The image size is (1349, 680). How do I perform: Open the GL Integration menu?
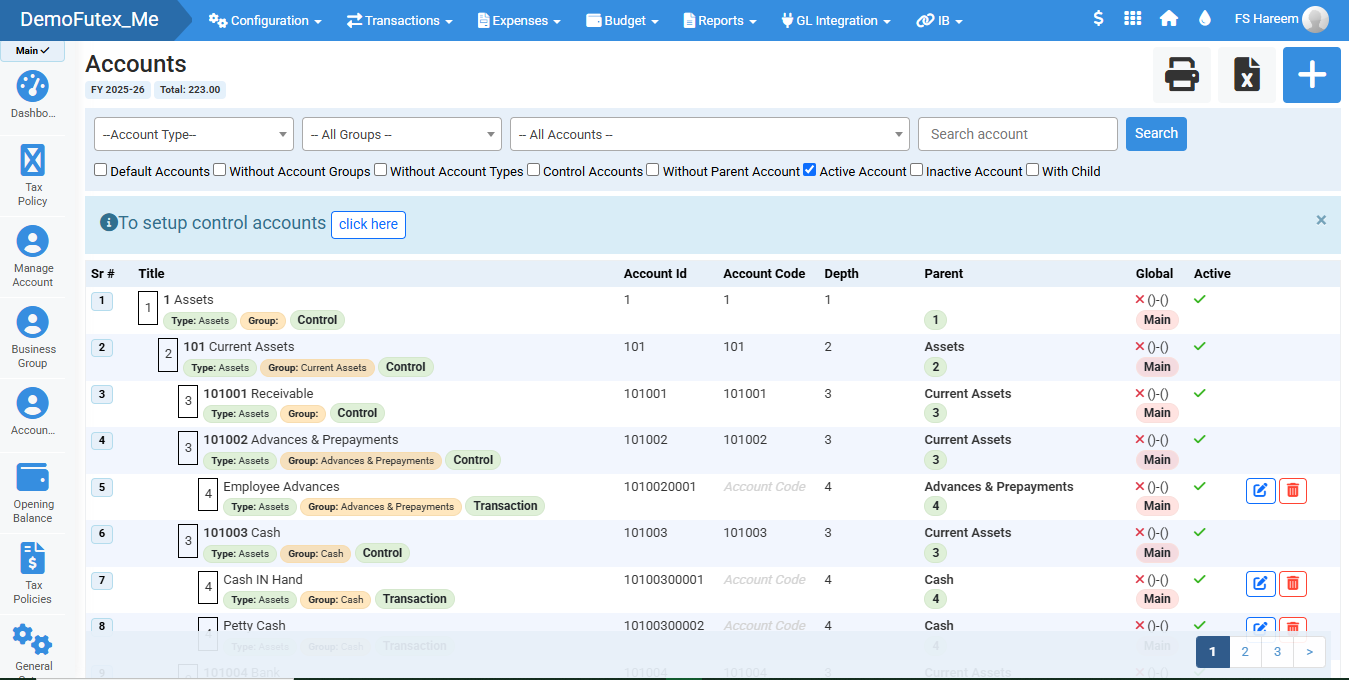[835, 20]
